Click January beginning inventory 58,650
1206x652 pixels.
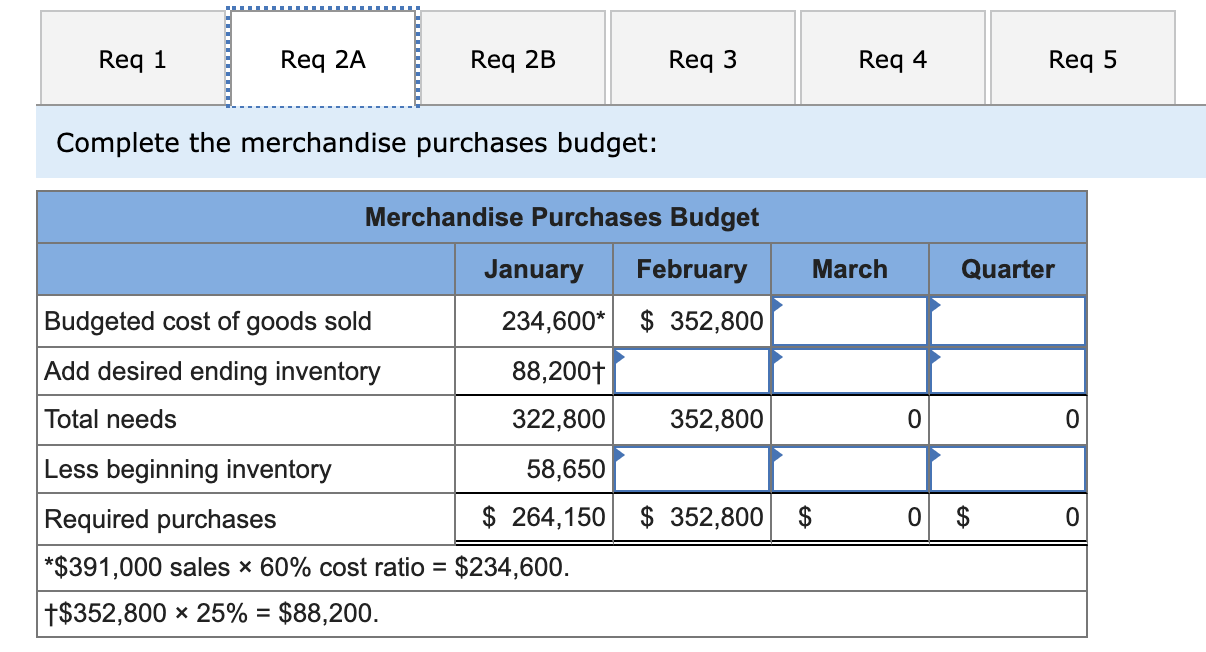click(566, 469)
